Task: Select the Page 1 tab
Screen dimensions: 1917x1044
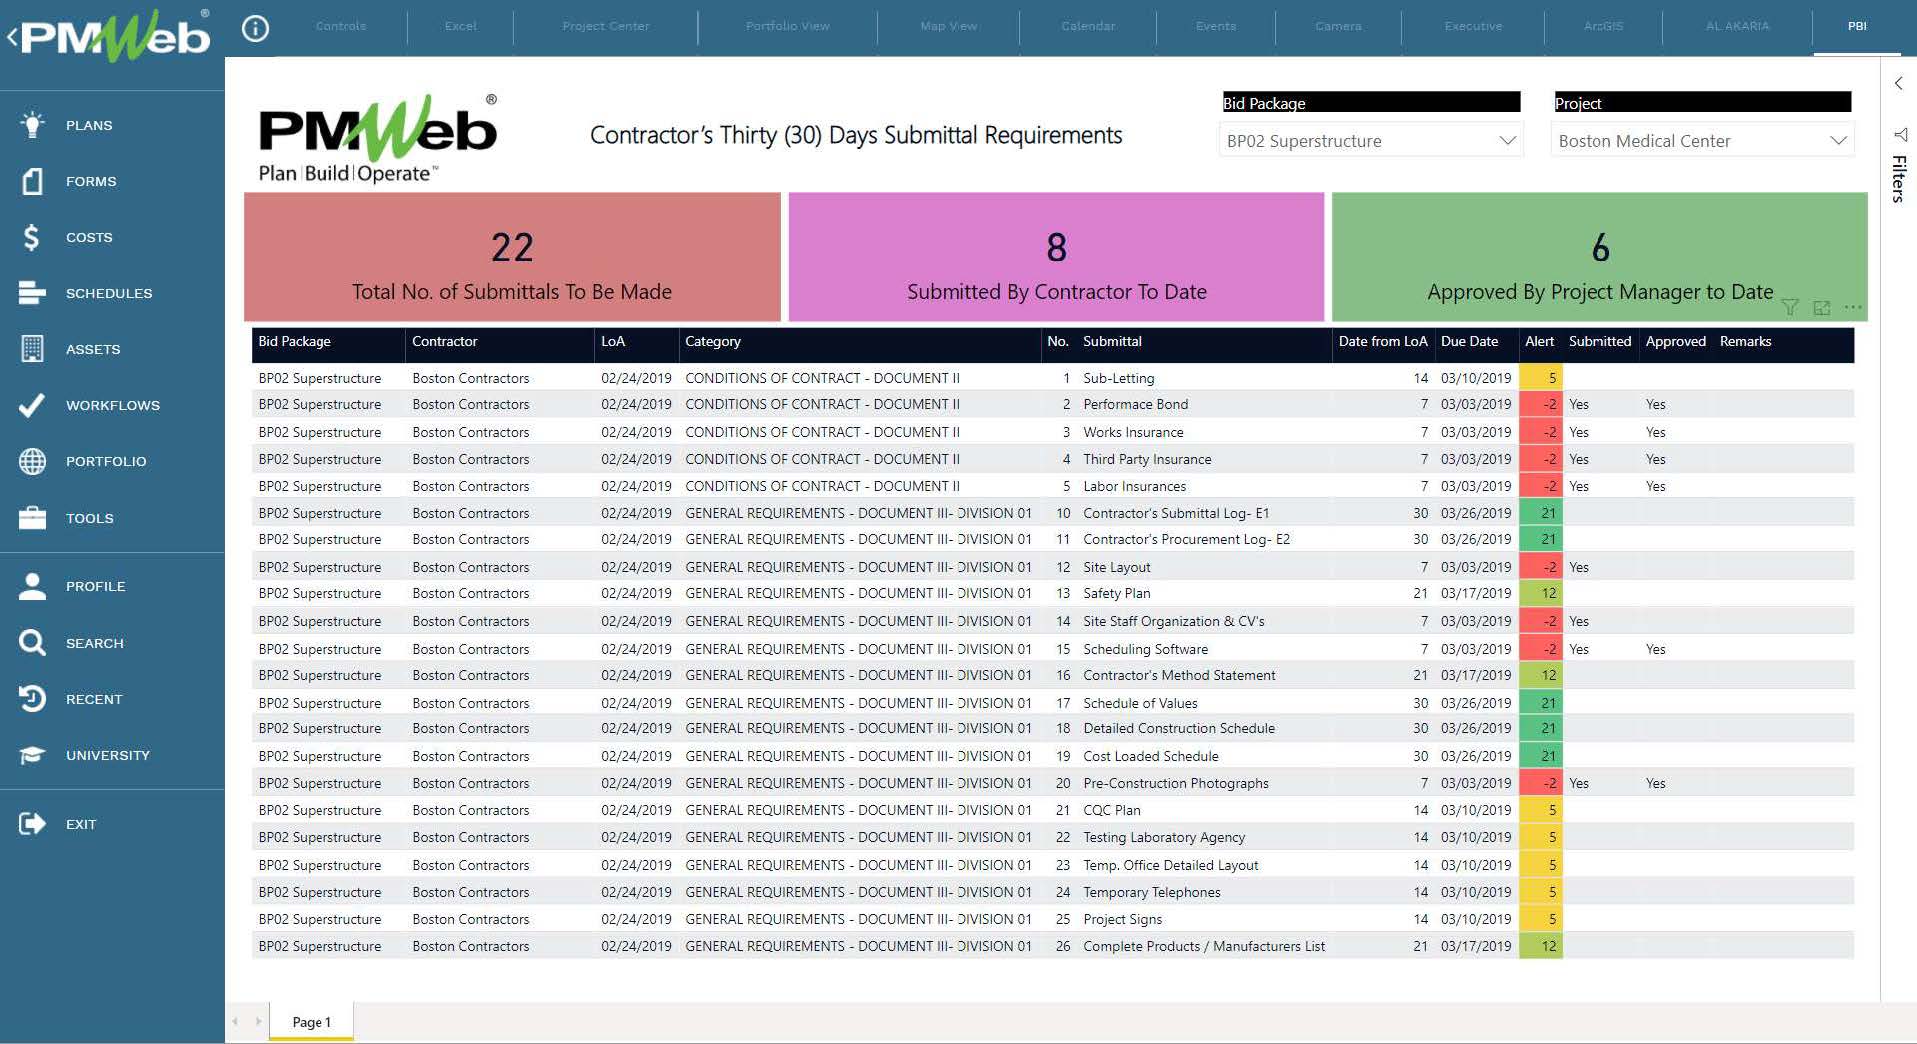Action: [311, 1021]
